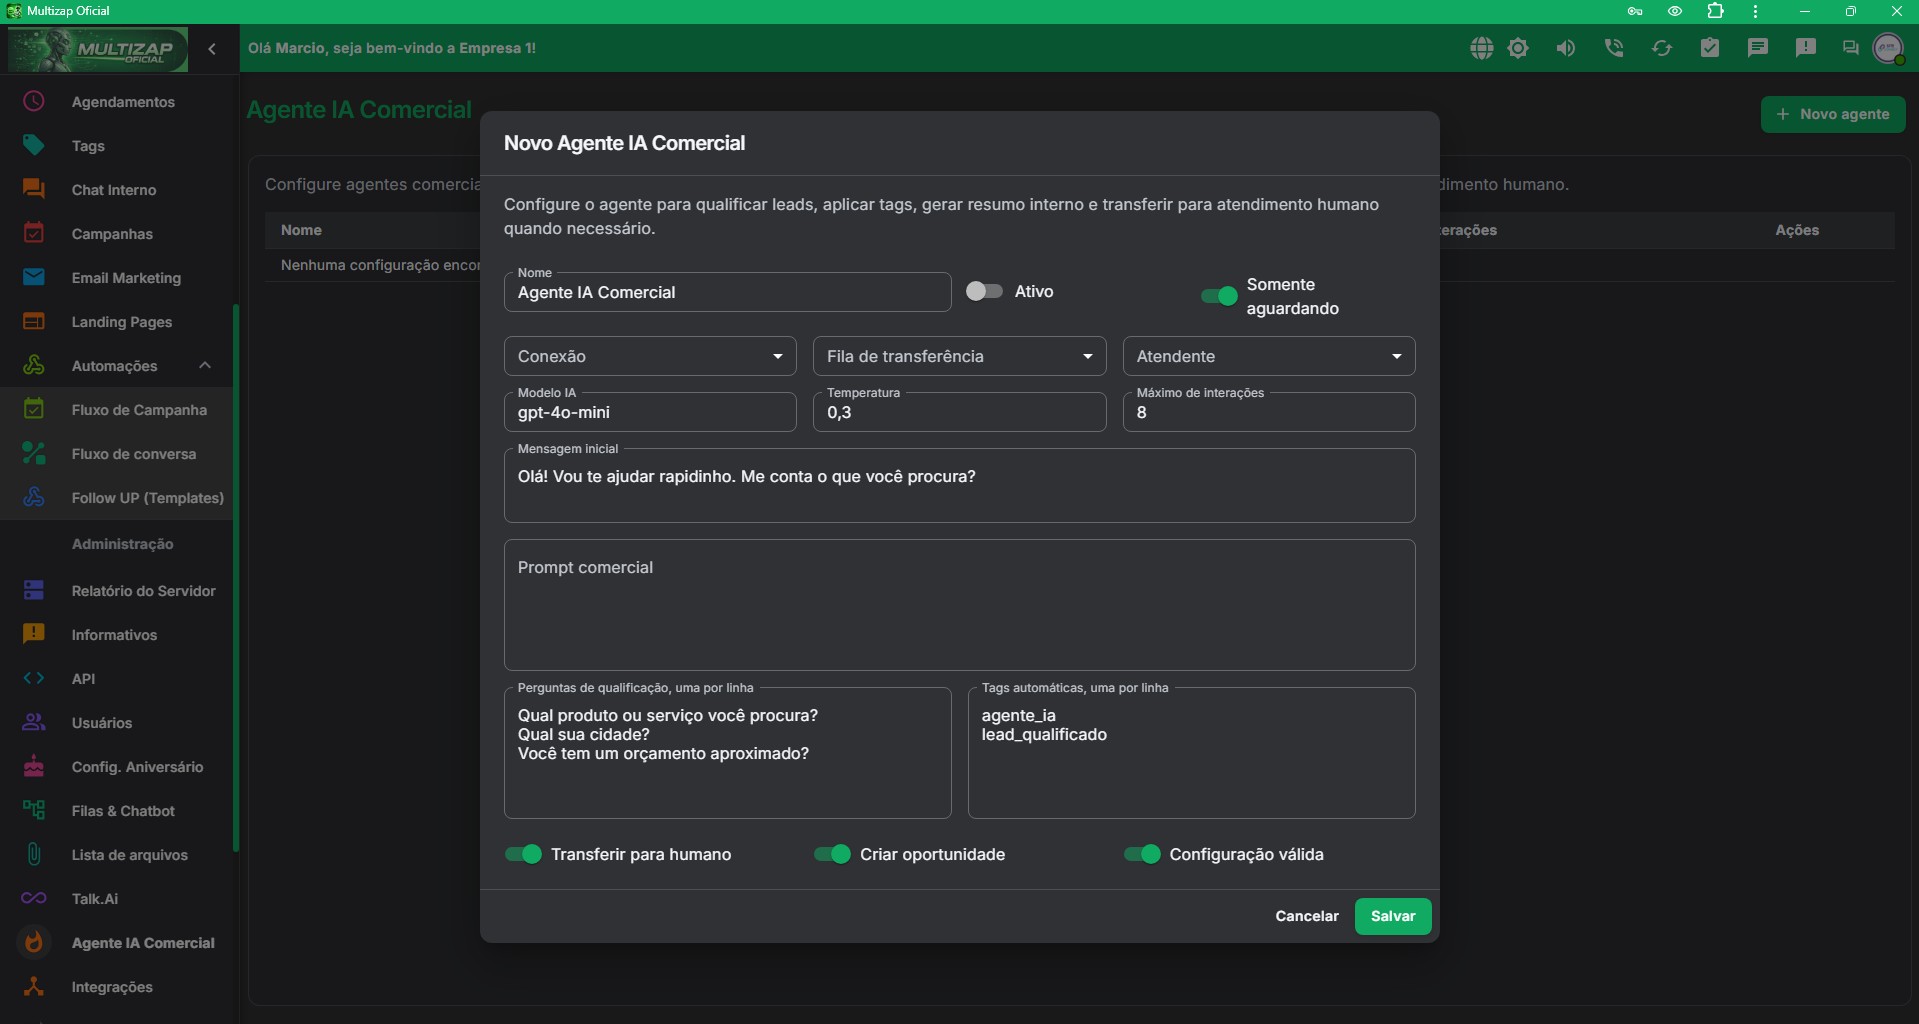Image resolution: width=1919 pixels, height=1024 pixels.
Task: Click the refresh sync icon in header
Action: (1662, 48)
